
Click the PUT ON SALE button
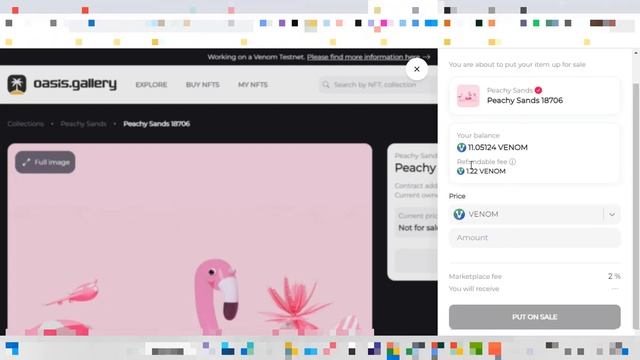tap(535, 317)
